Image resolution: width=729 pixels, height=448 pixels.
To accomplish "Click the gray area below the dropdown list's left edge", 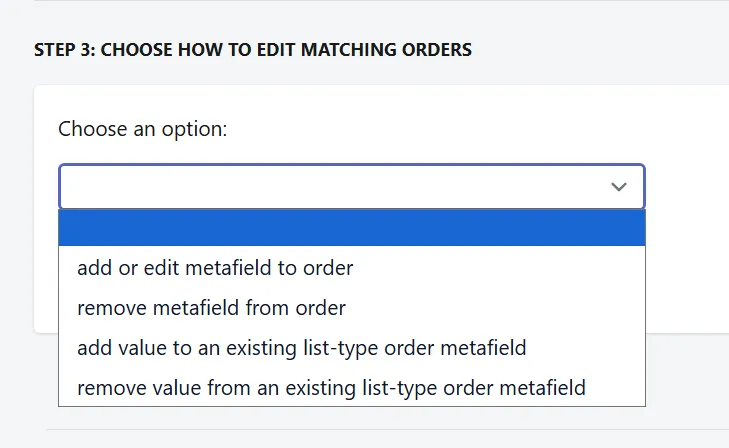I will 46,372.
